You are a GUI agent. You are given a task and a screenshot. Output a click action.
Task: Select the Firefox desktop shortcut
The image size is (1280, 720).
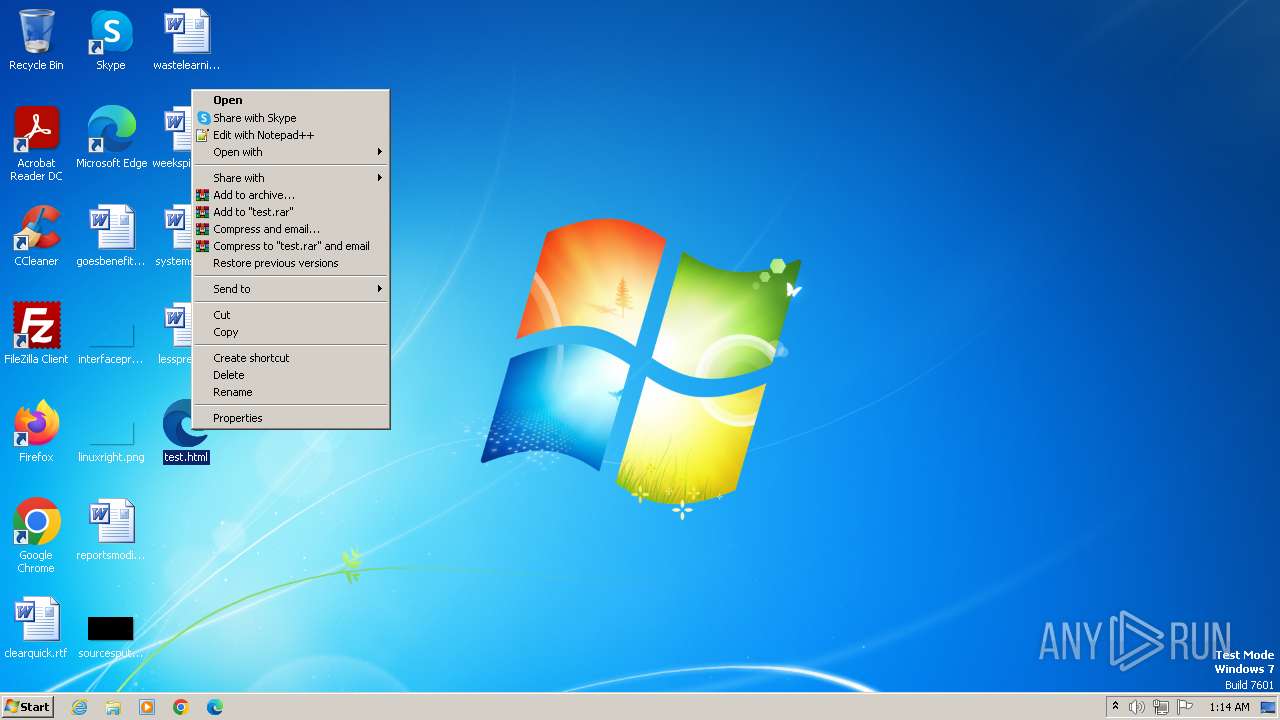pos(36,432)
